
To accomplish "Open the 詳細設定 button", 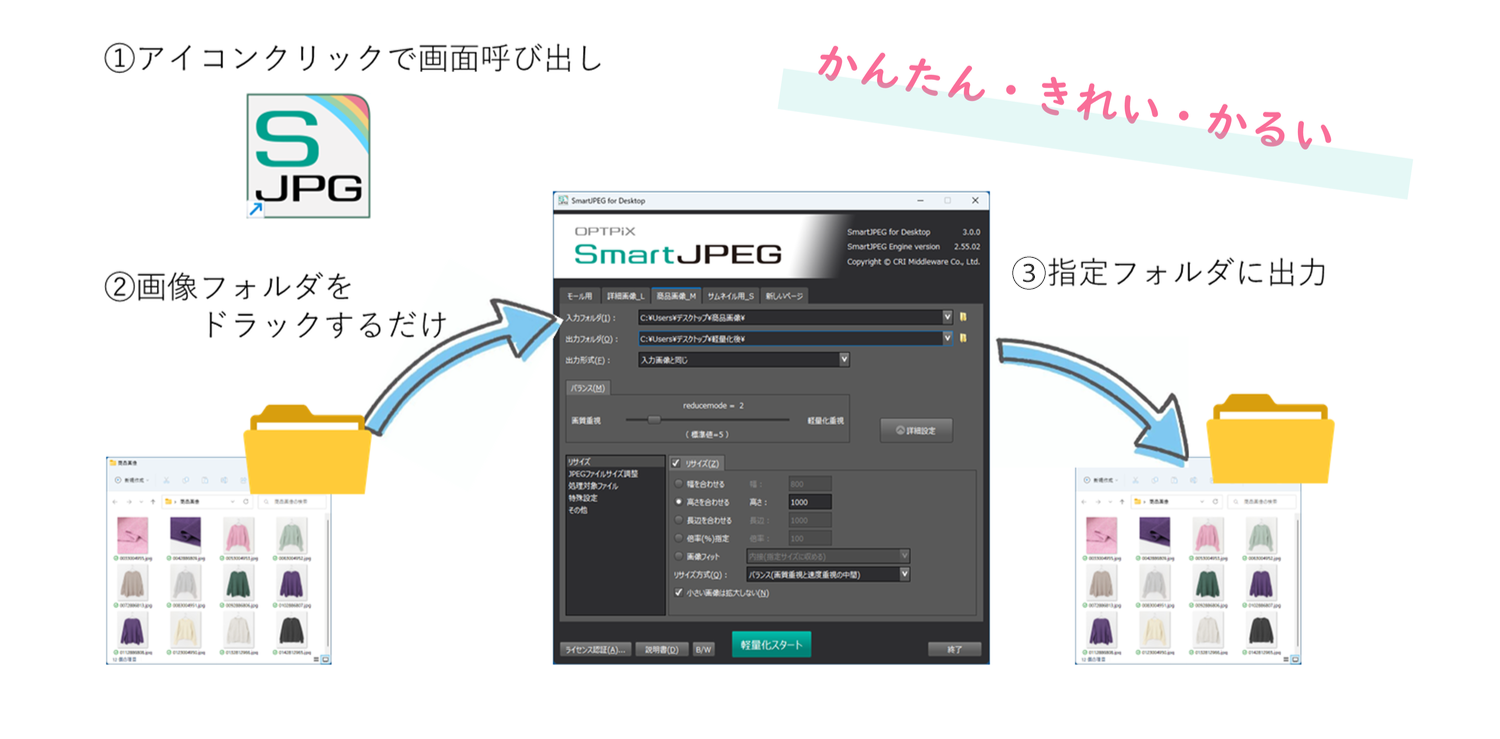I will [916, 430].
